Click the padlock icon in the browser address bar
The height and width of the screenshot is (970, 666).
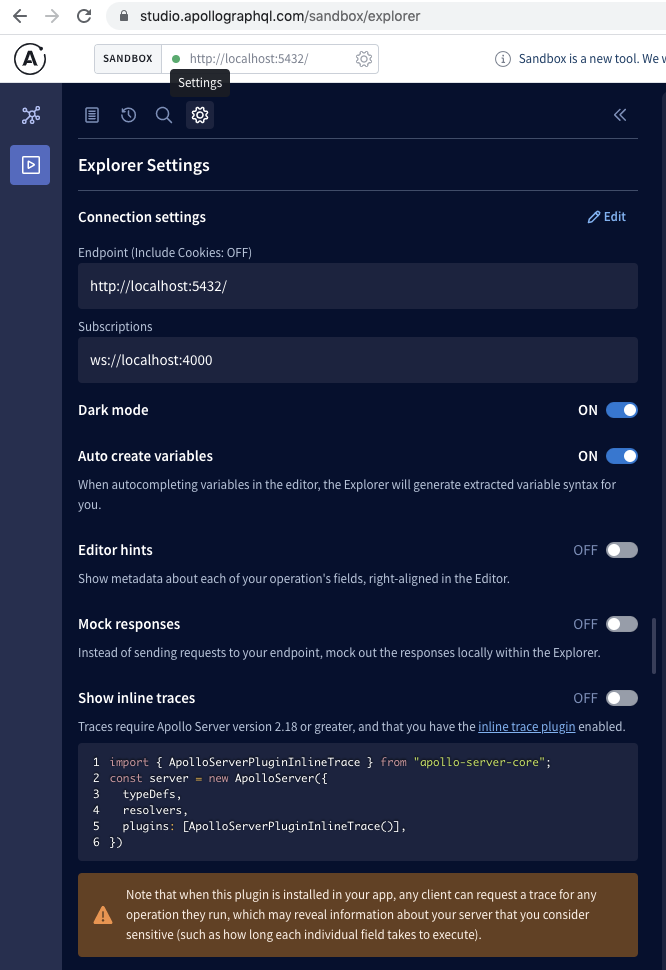pyautogui.click(x=122, y=16)
